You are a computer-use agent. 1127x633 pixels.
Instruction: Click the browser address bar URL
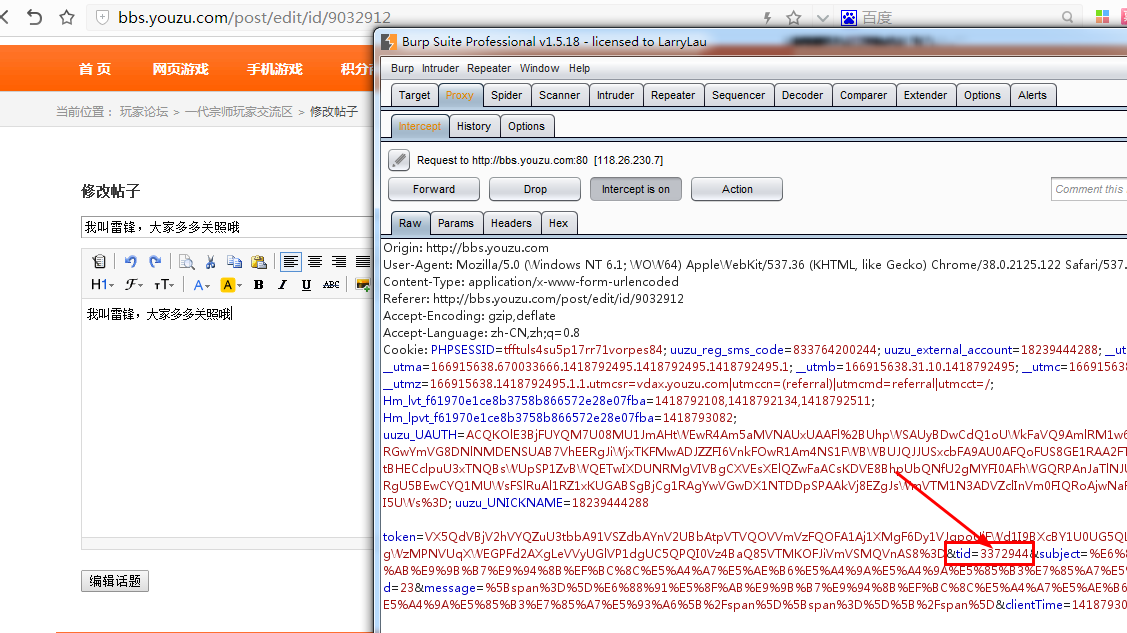point(254,17)
